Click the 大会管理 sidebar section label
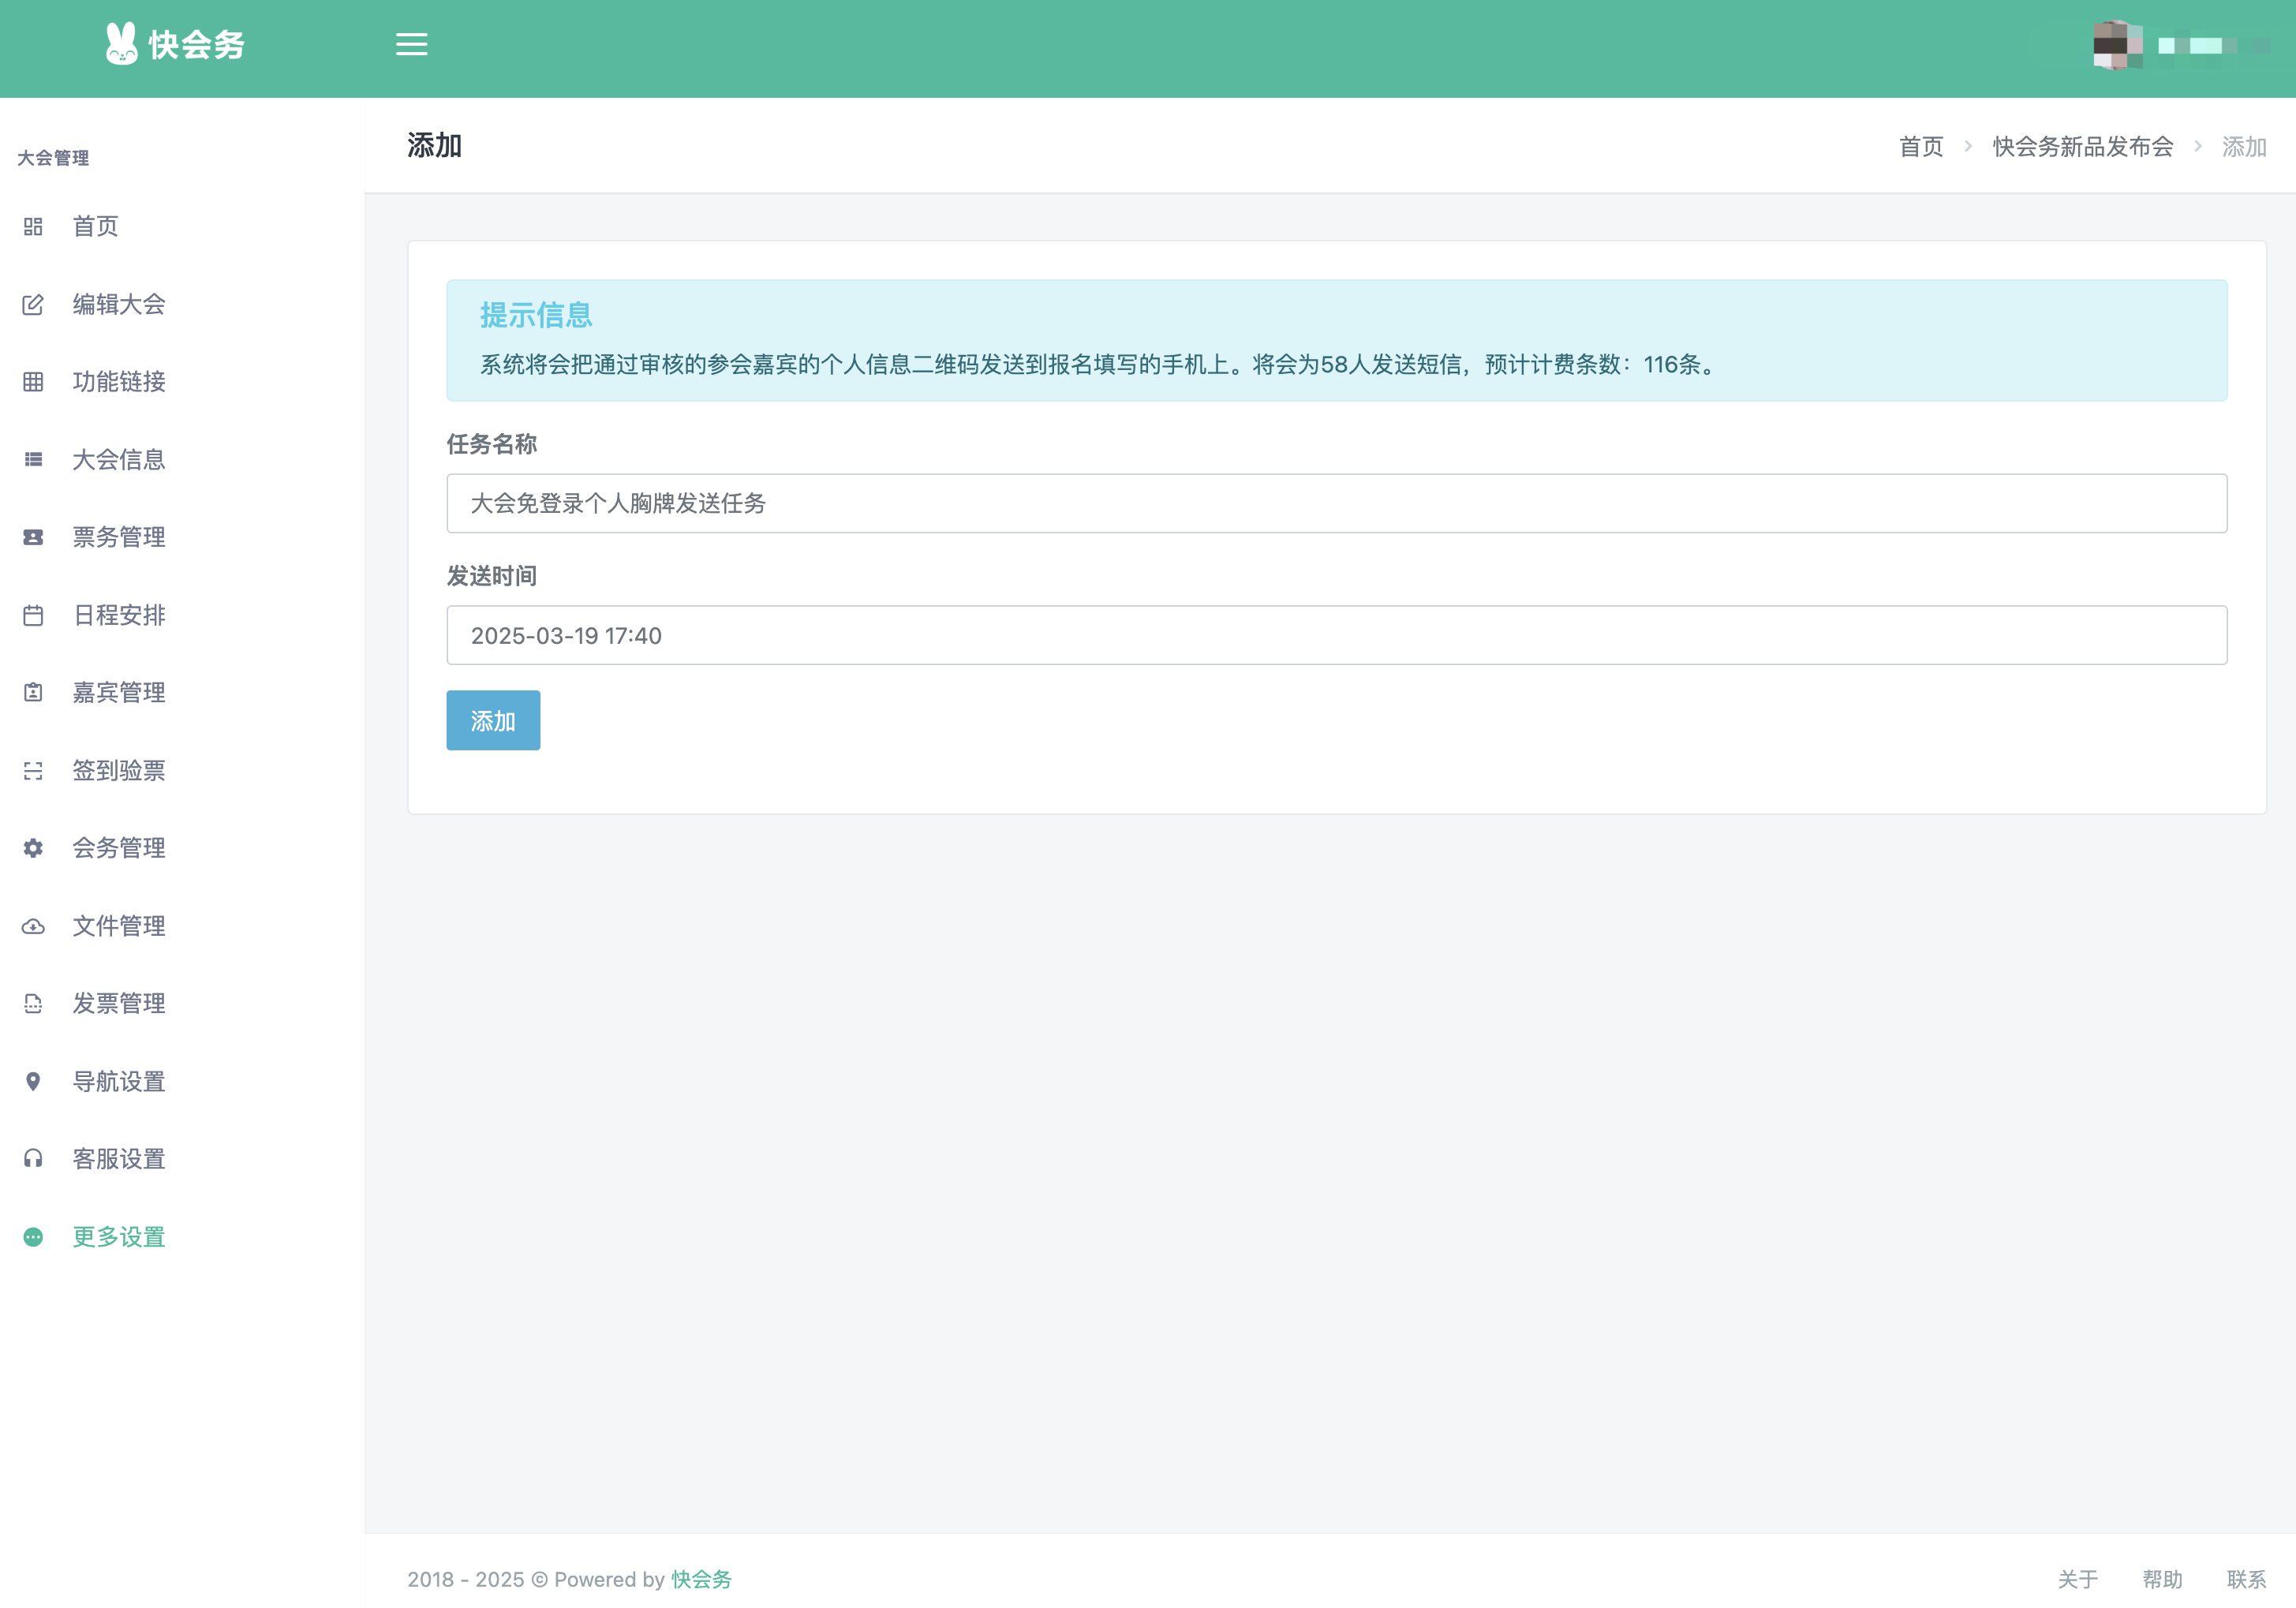 53,158
